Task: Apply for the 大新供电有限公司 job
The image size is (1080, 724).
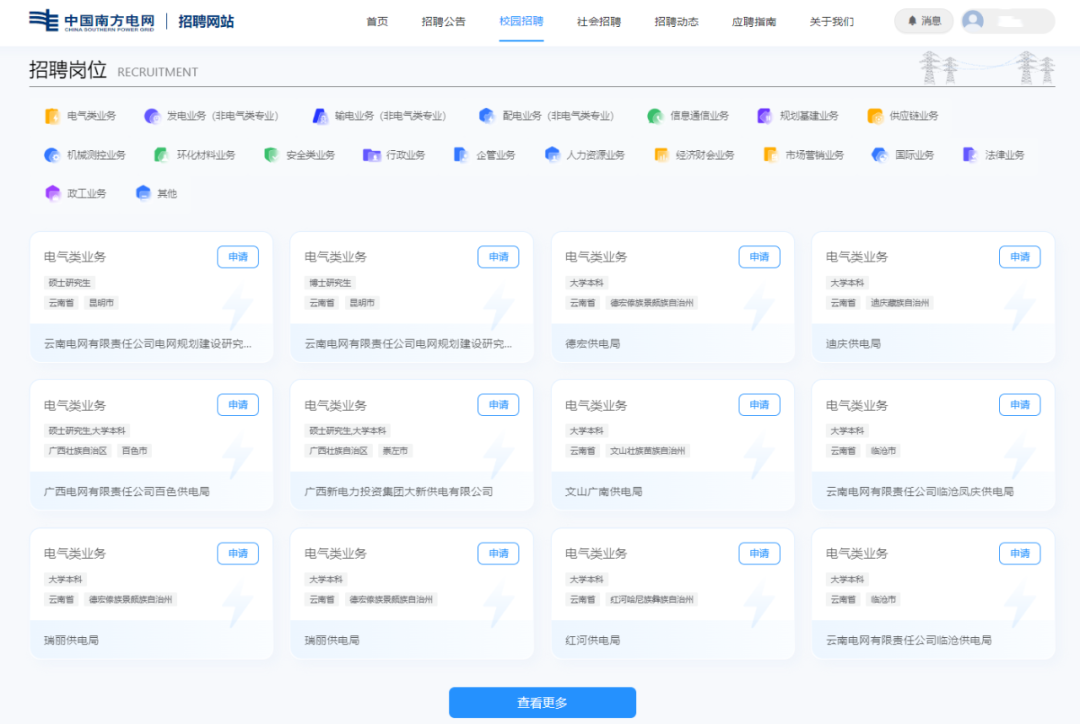Action: click(499, 405)
